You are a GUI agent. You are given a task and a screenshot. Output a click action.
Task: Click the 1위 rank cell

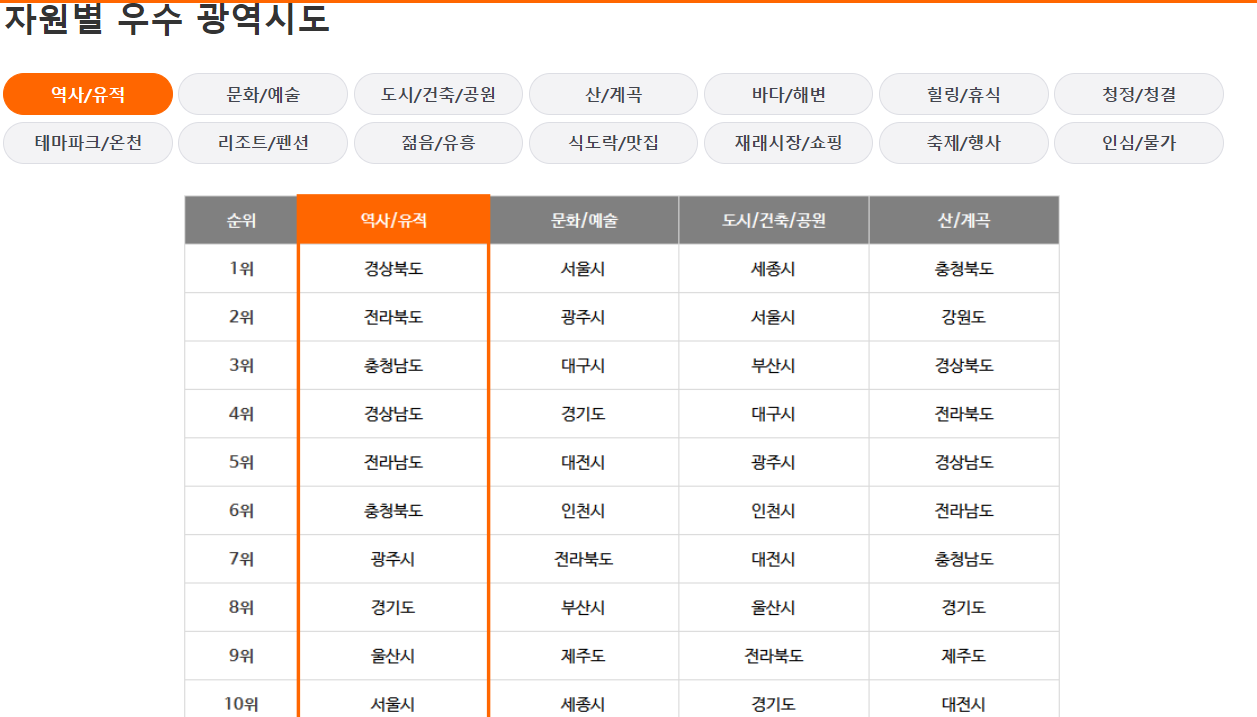pos(241,269)
